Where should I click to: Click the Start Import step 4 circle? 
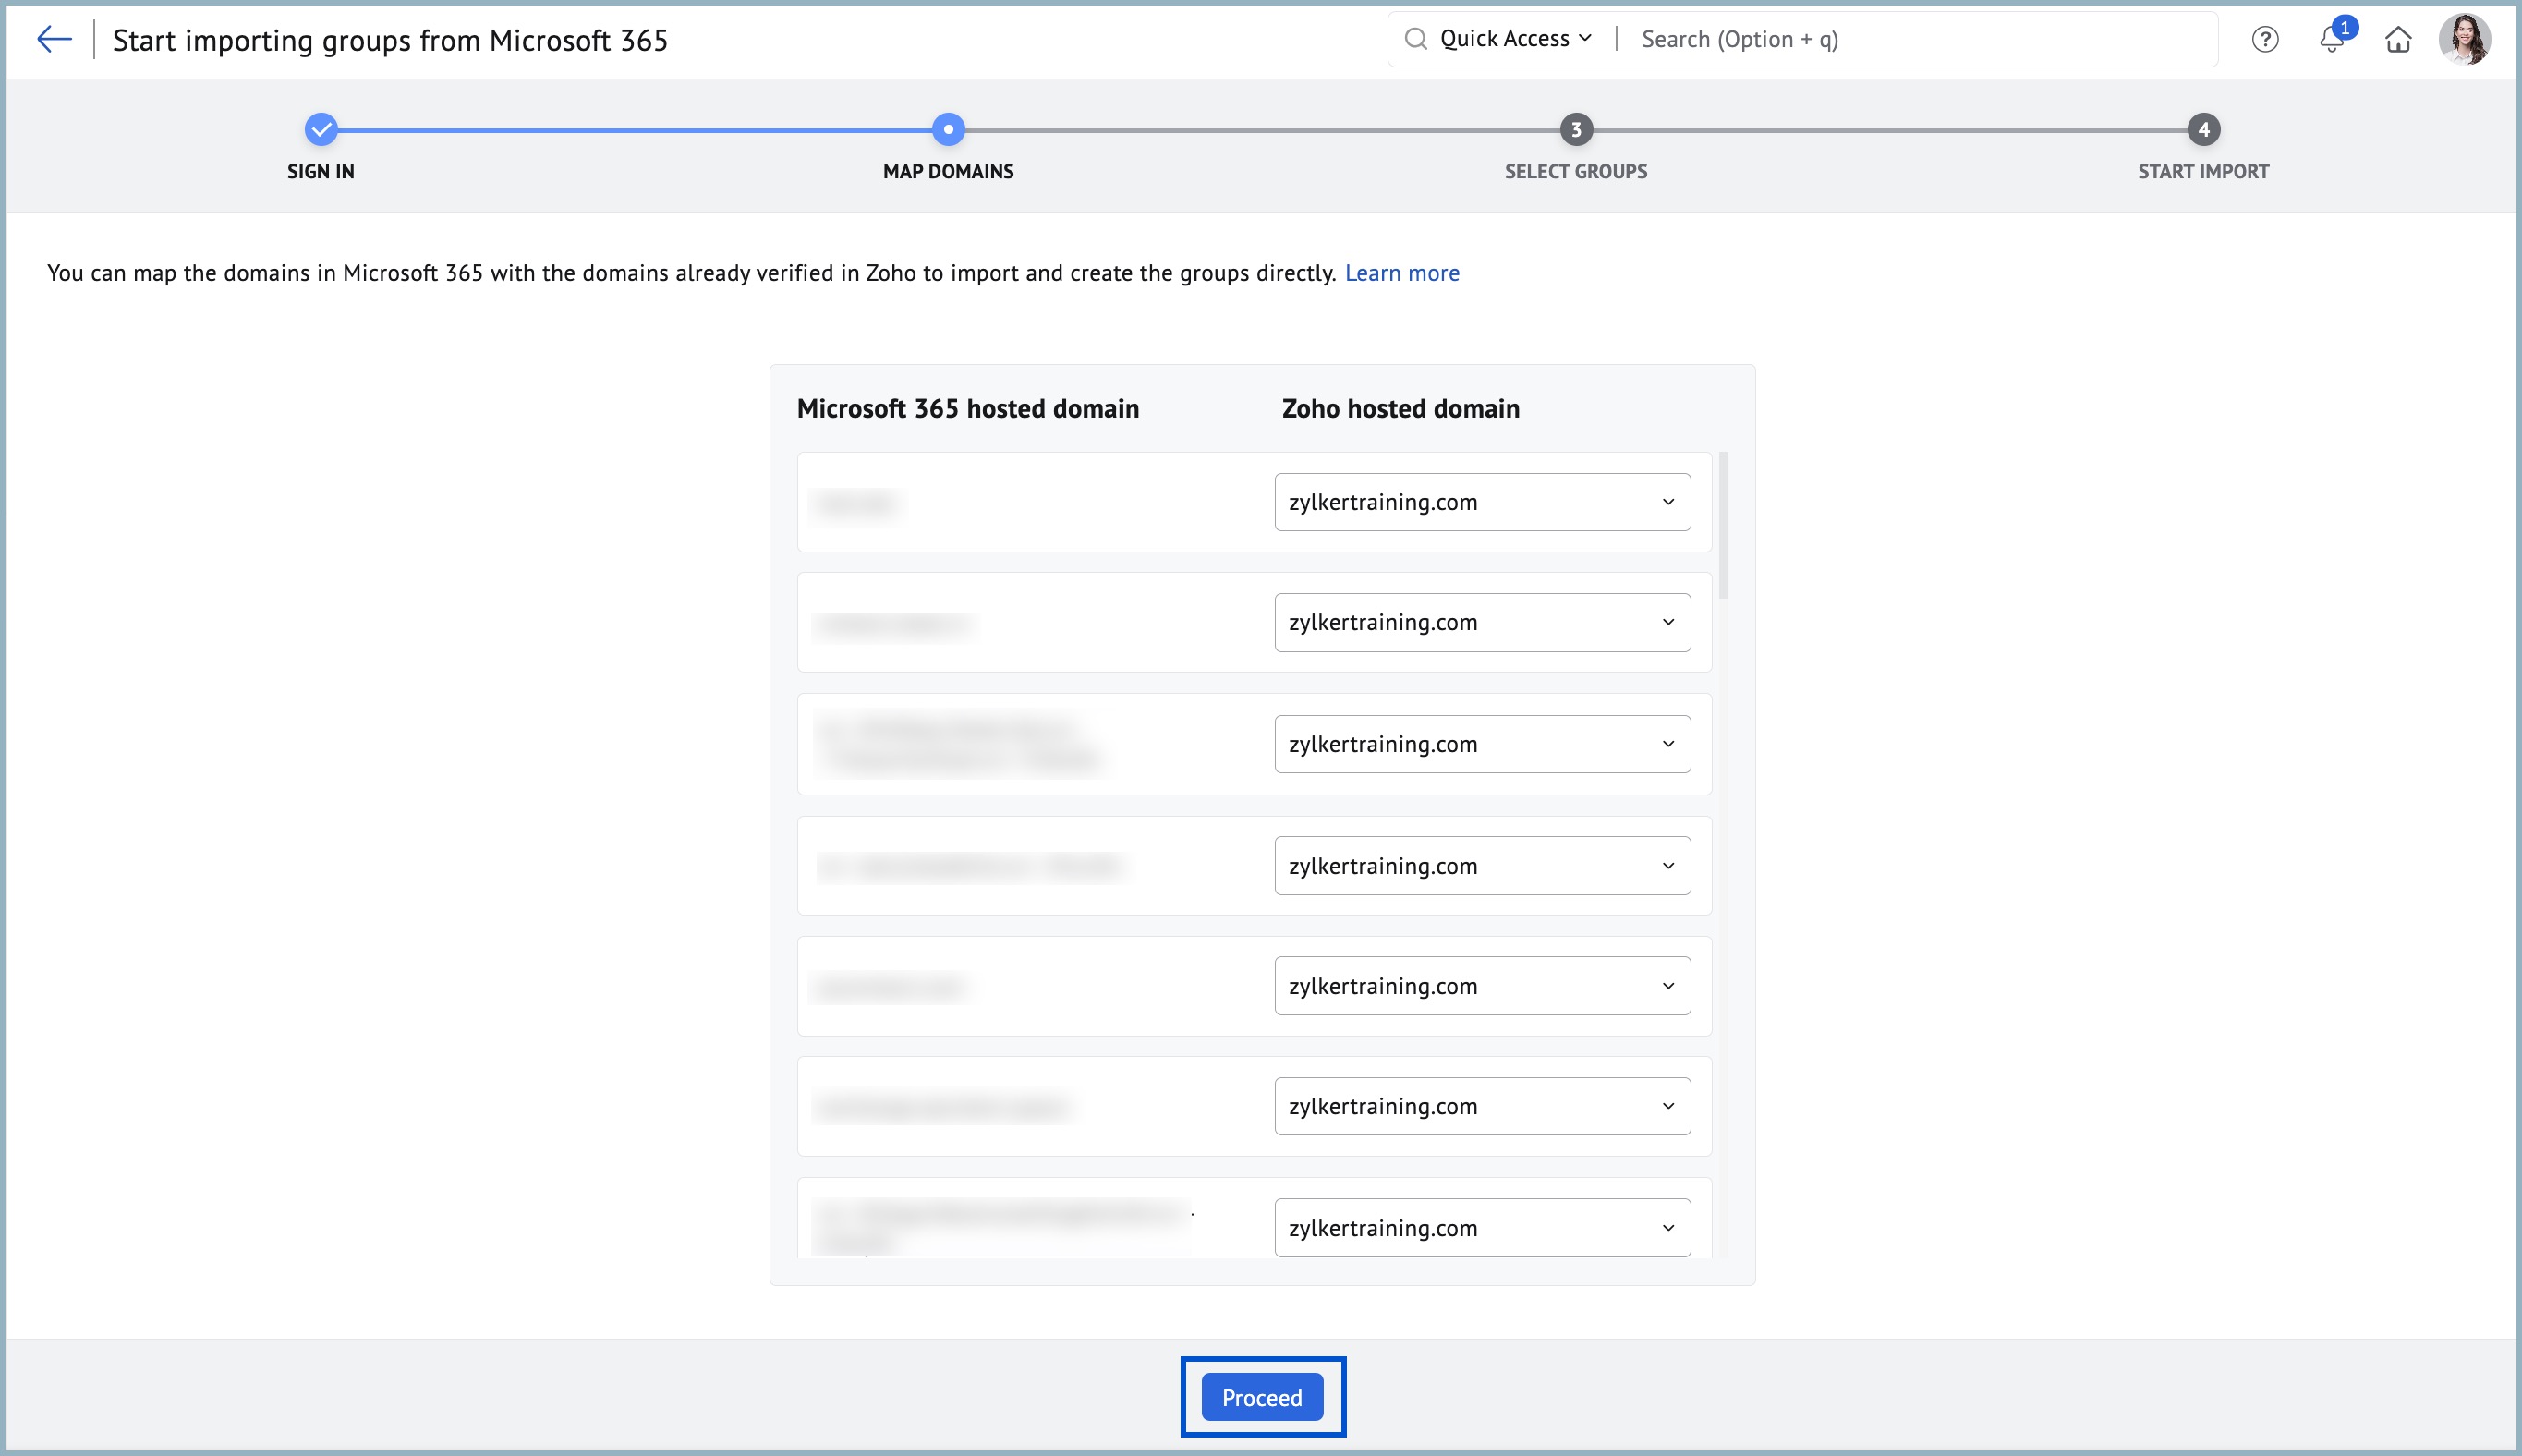[2203, 130]
